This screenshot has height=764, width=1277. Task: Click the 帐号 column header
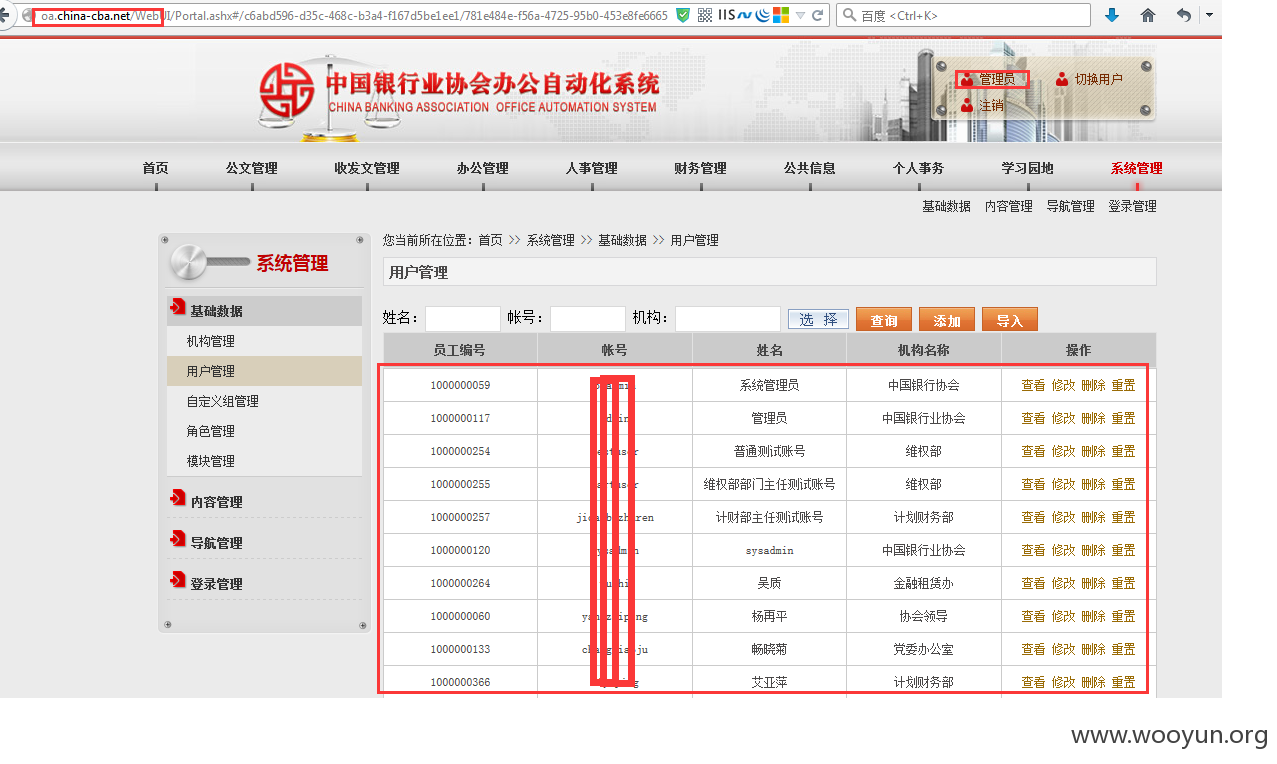(614, 350)
